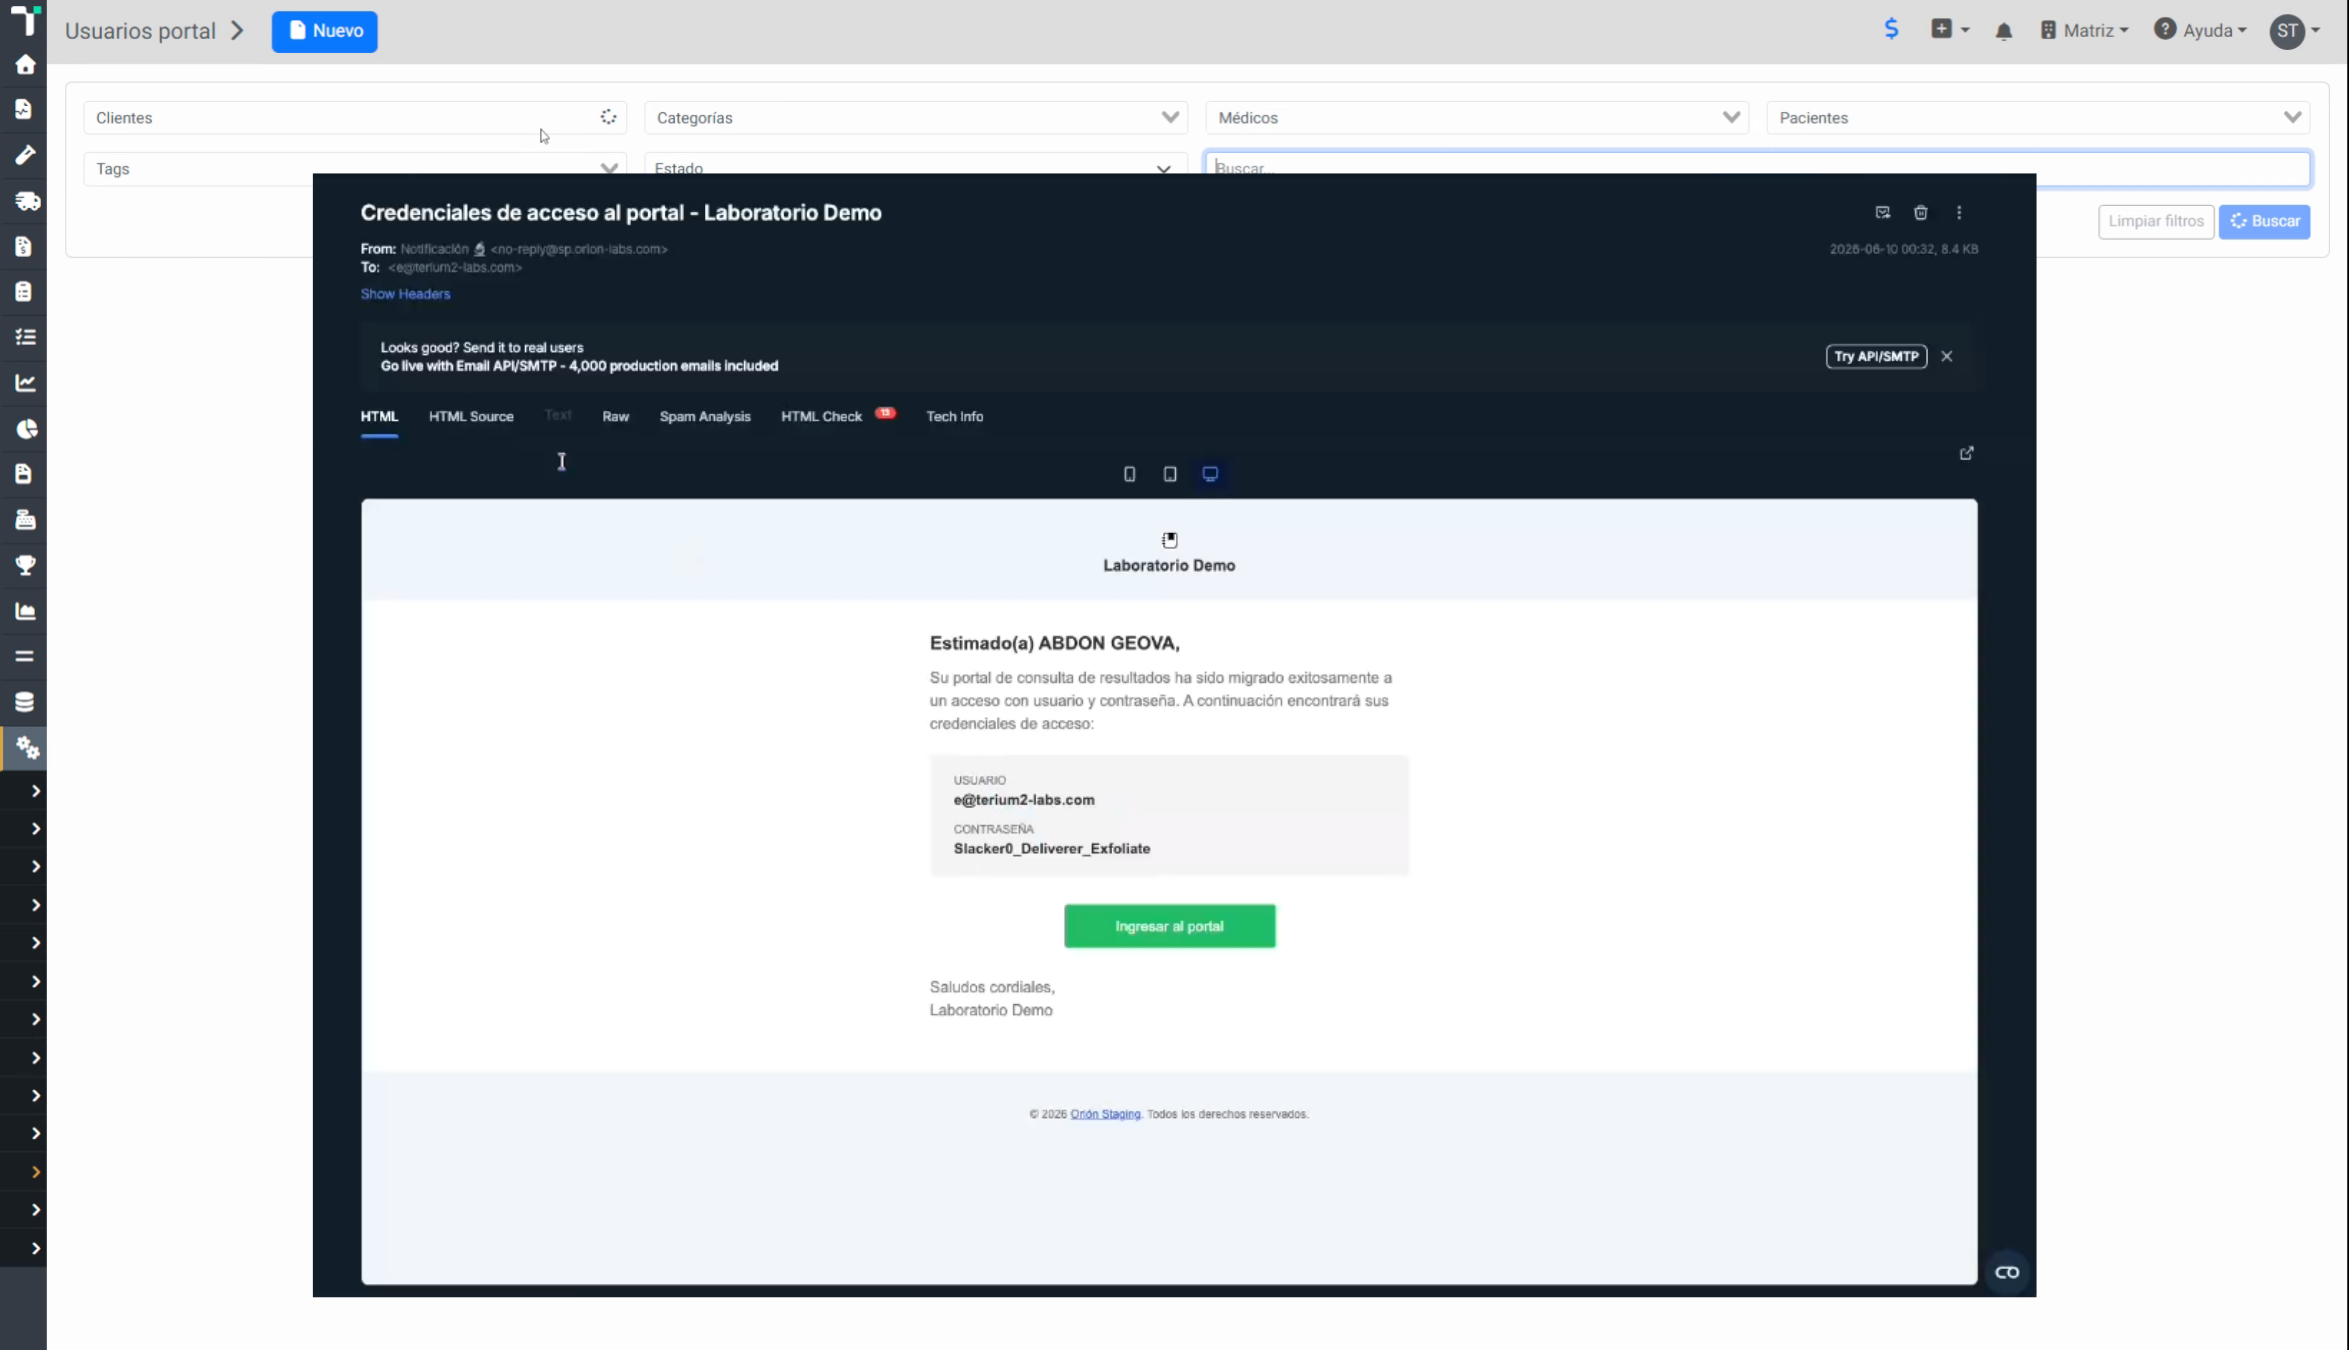Click the password text Slacker0_Deliverer_Exfoliate

(1051, 848)
